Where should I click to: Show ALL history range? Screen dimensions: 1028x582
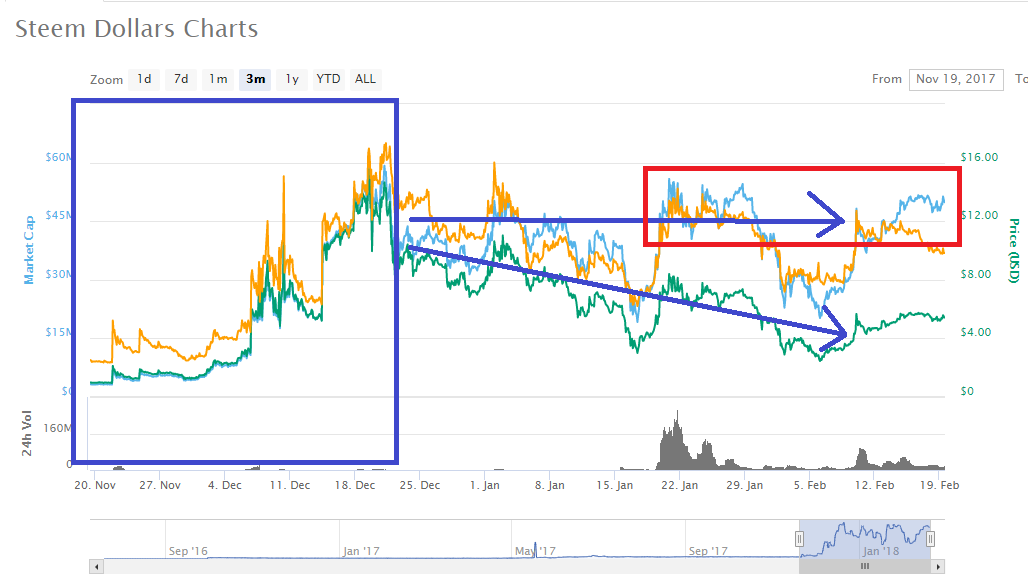(365, 79)
